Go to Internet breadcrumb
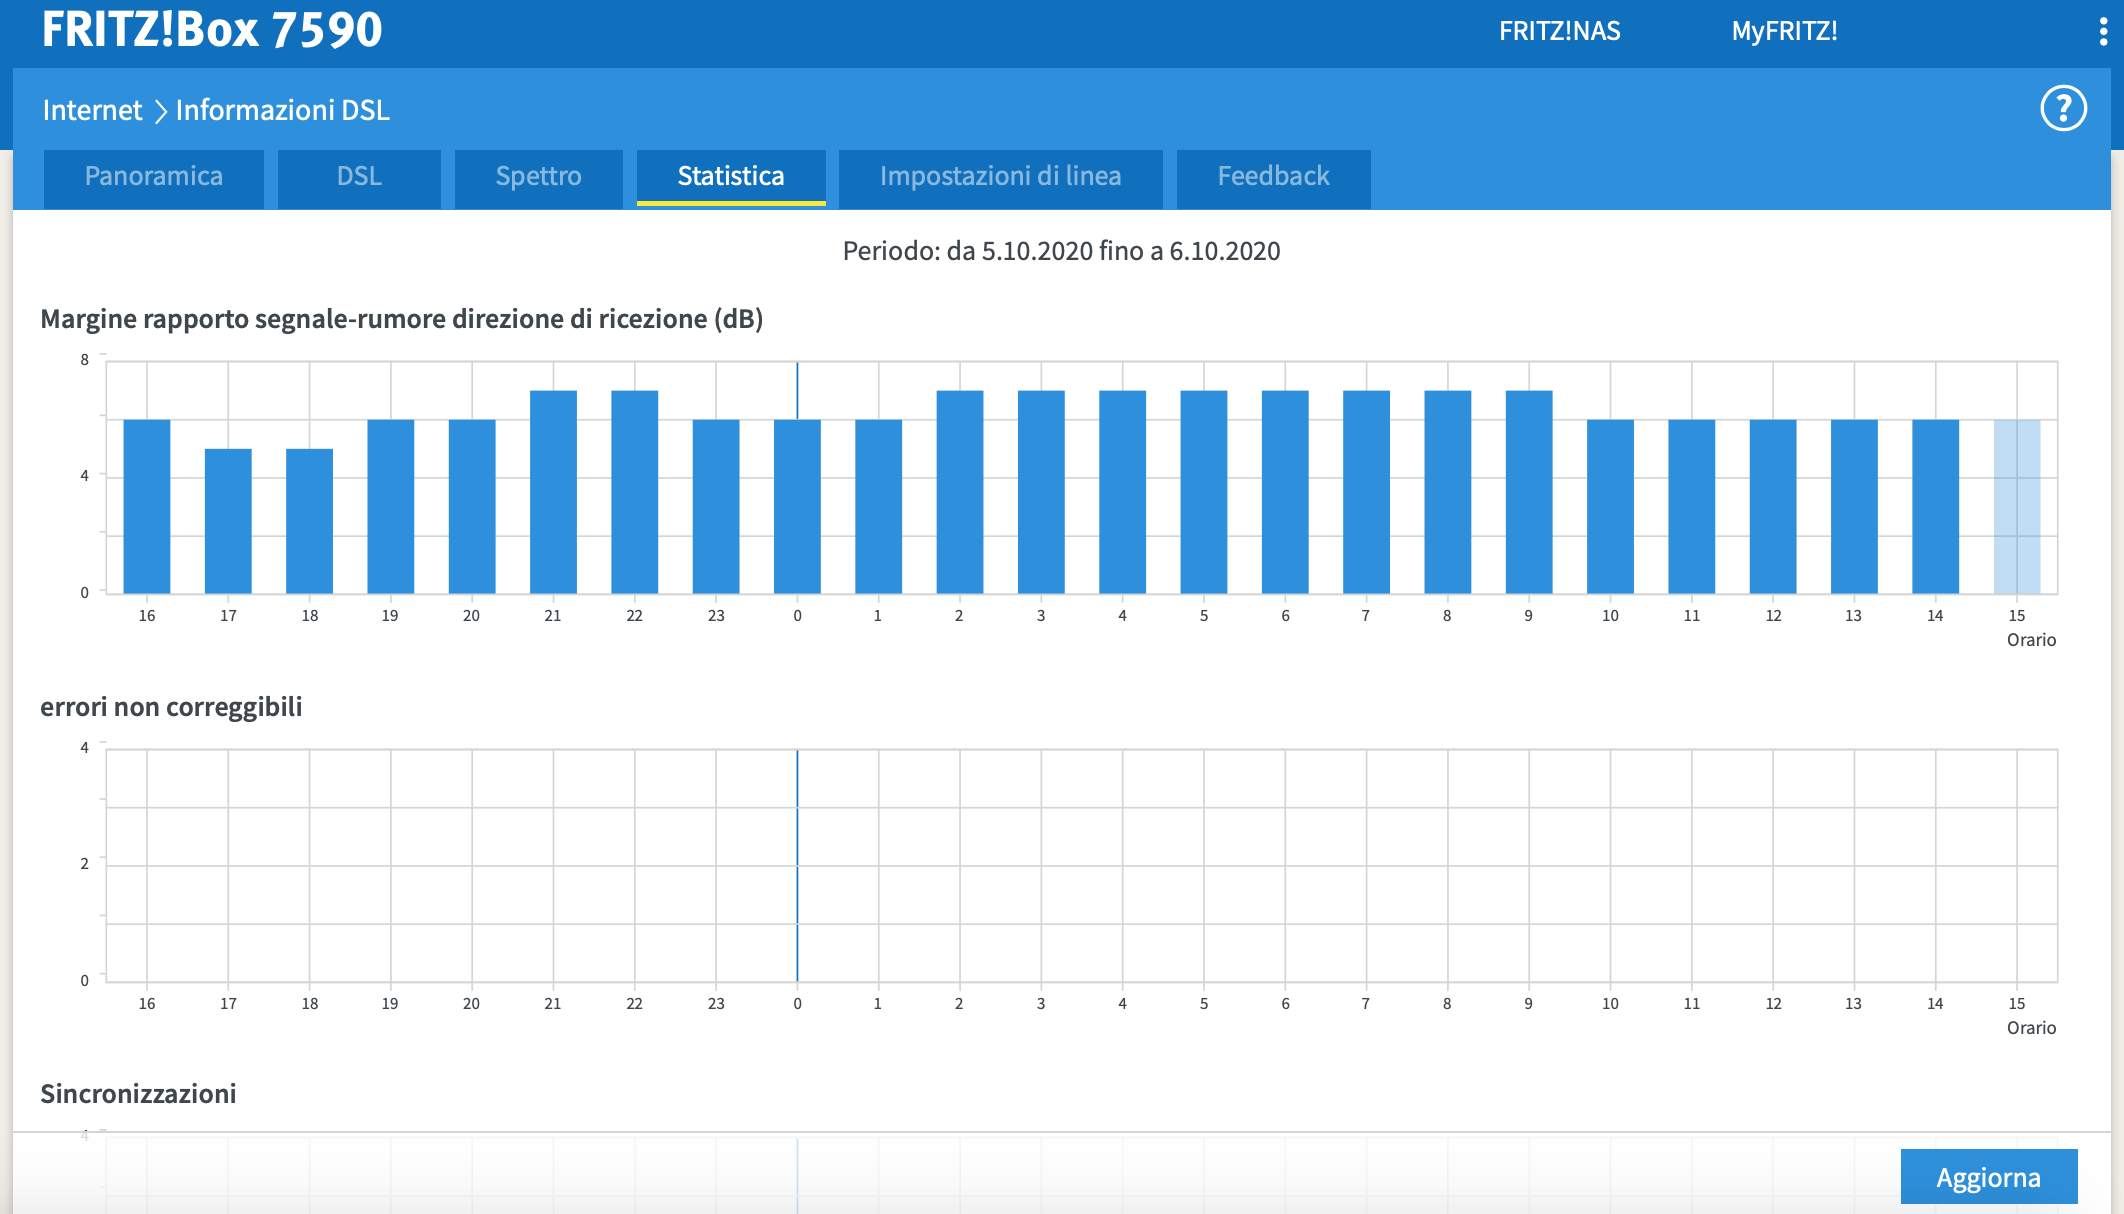2124x1214 pixels. (92, 110)
